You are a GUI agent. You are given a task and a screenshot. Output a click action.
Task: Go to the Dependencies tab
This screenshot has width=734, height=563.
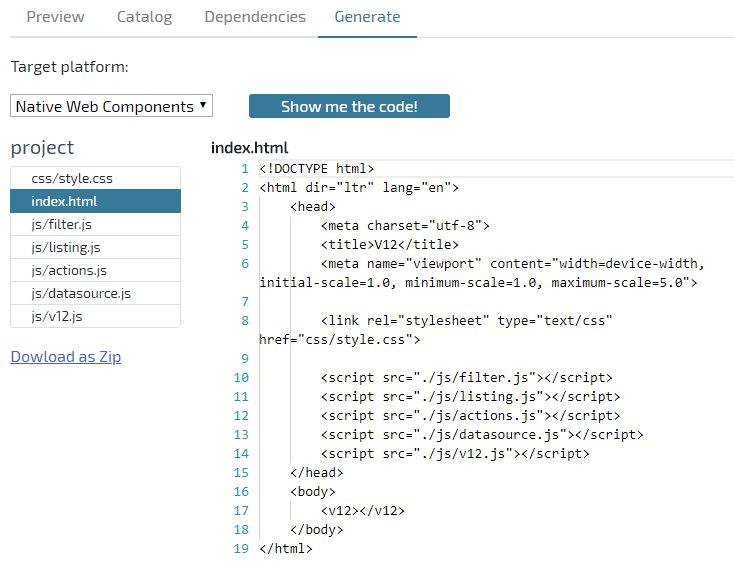pyautogui.click(x=255, y=17)
